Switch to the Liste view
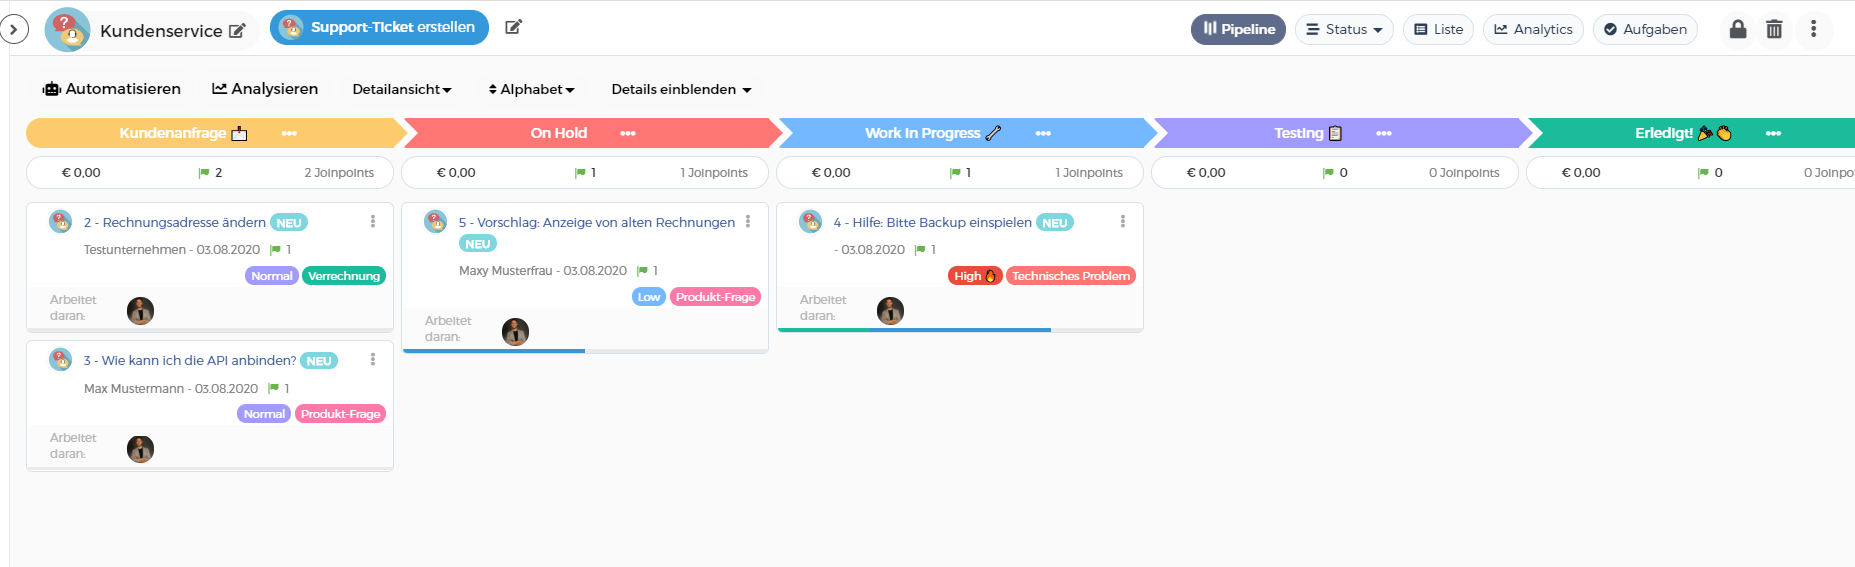The image size is (1855, 567). tap(1438, 29)
